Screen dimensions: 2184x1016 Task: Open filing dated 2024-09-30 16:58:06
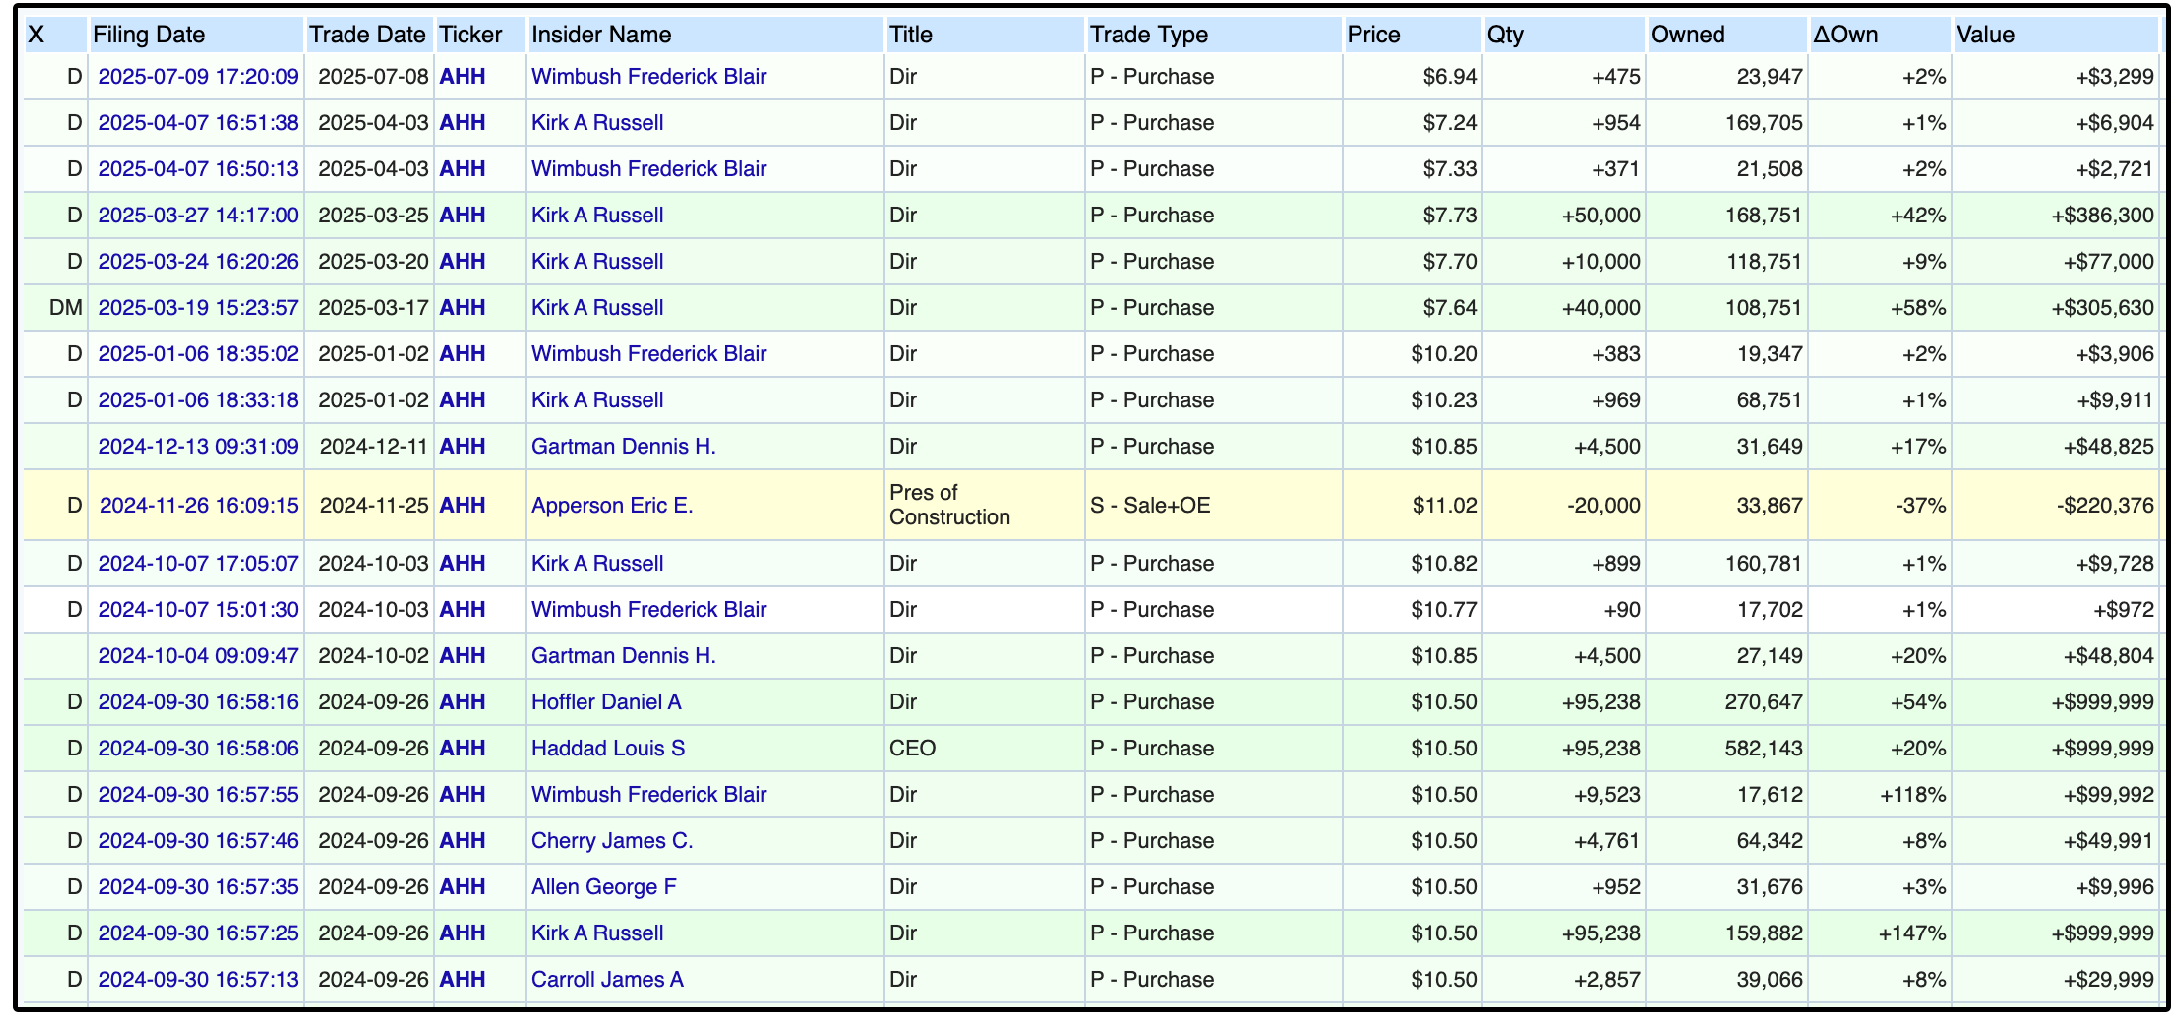[x=198, y=748]
